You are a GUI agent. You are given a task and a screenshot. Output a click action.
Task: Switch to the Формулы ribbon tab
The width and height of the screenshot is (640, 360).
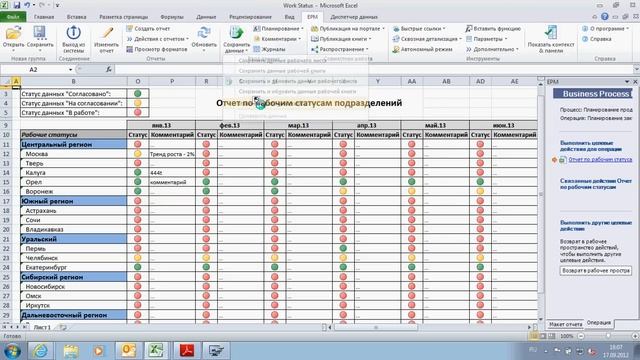(x=172, y=17)
